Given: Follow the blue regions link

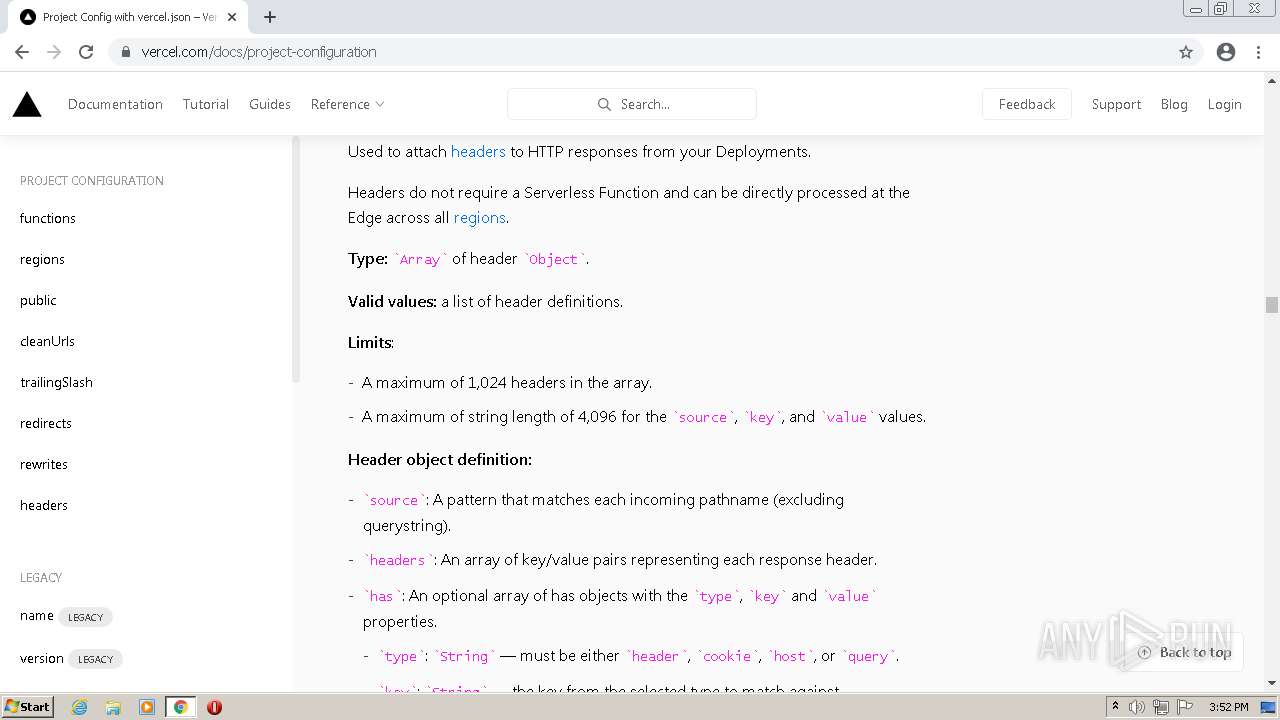Looking at the screenshot, I should (x=479, y=217).
